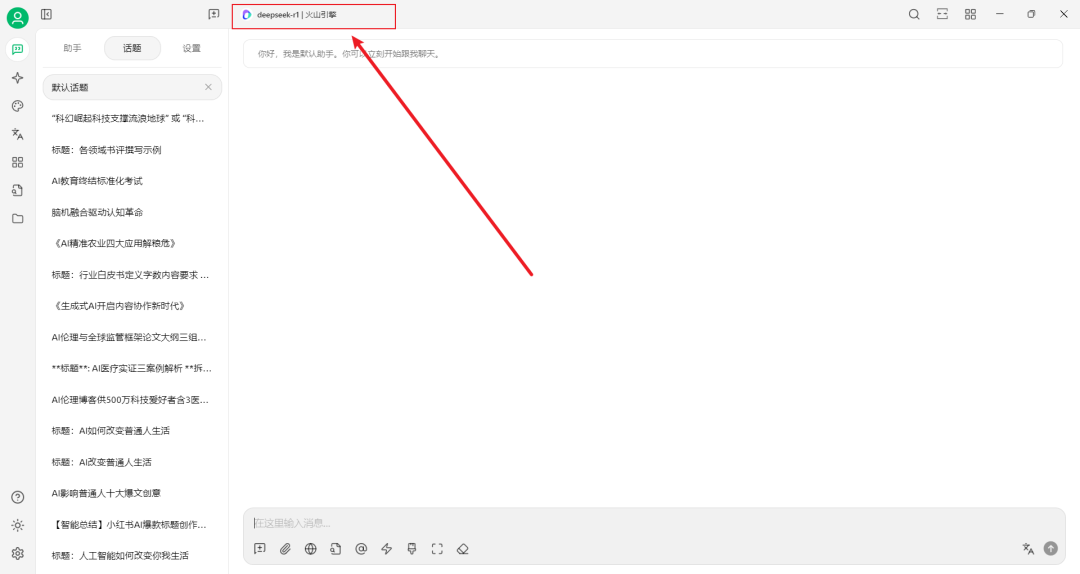Open the translate sidebar icon
Image resolution: width=1080 pixels, height=574 pixels.
pos(17,134)
